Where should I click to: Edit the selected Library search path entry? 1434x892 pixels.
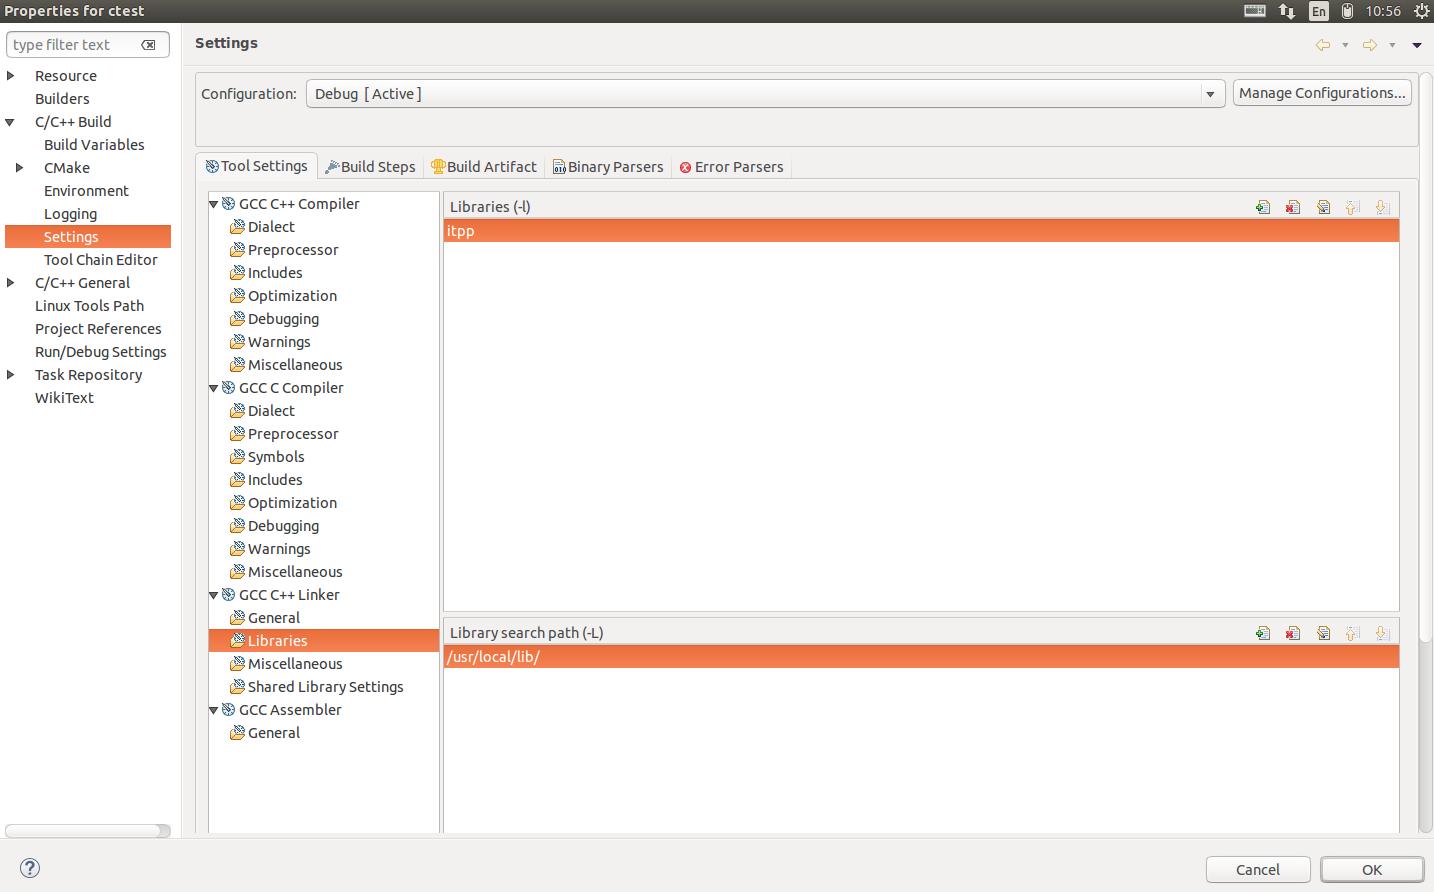tap(1323, 633)
